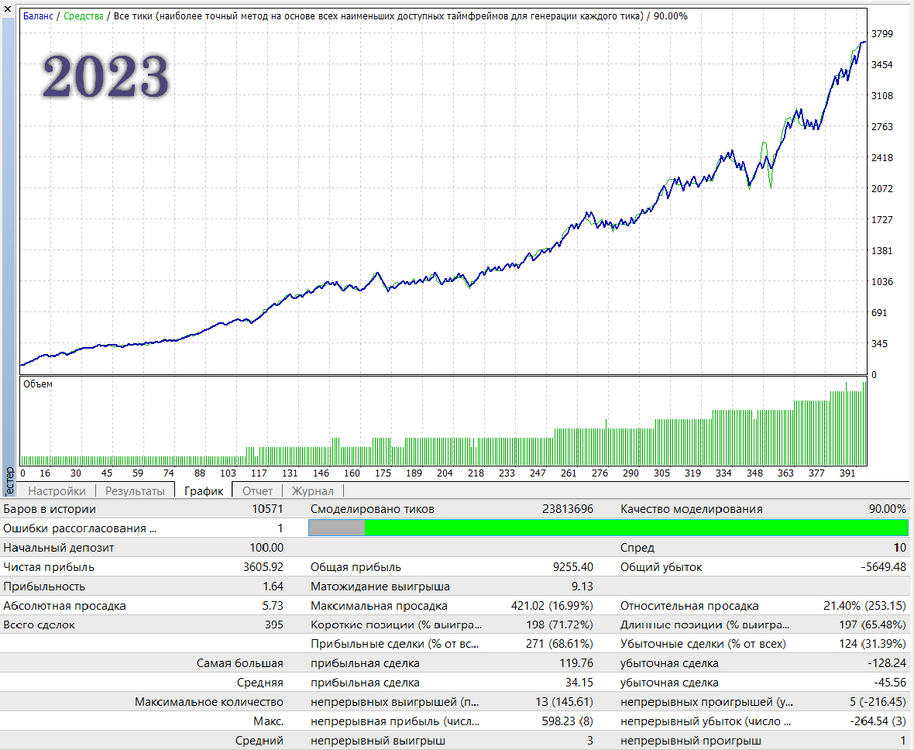Click the Средства legend label

83,16
